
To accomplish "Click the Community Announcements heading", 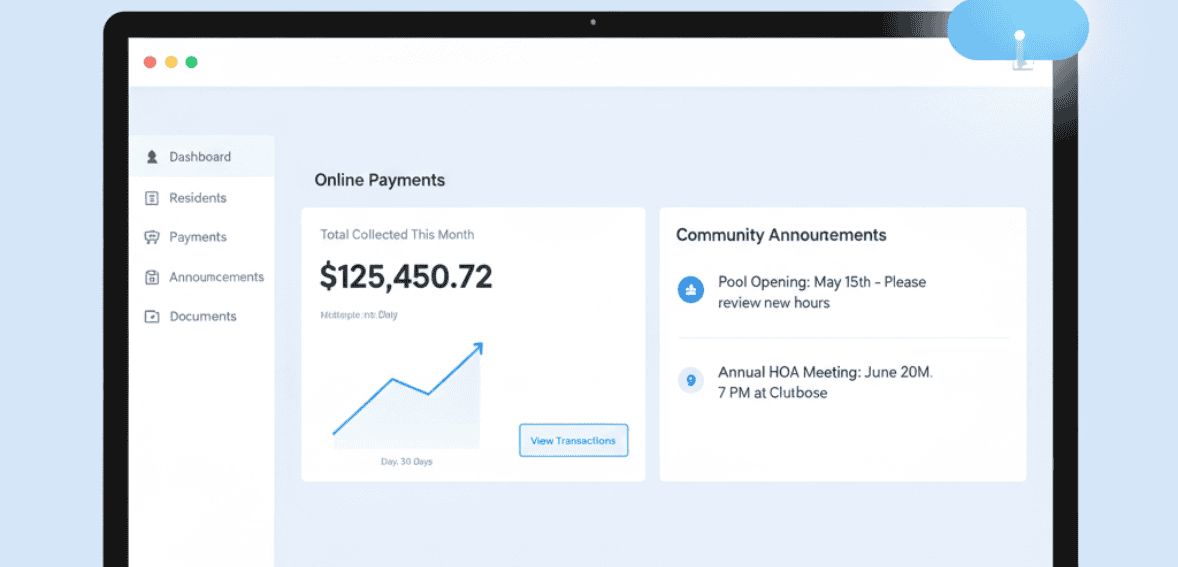I will (x=781, y=235).
